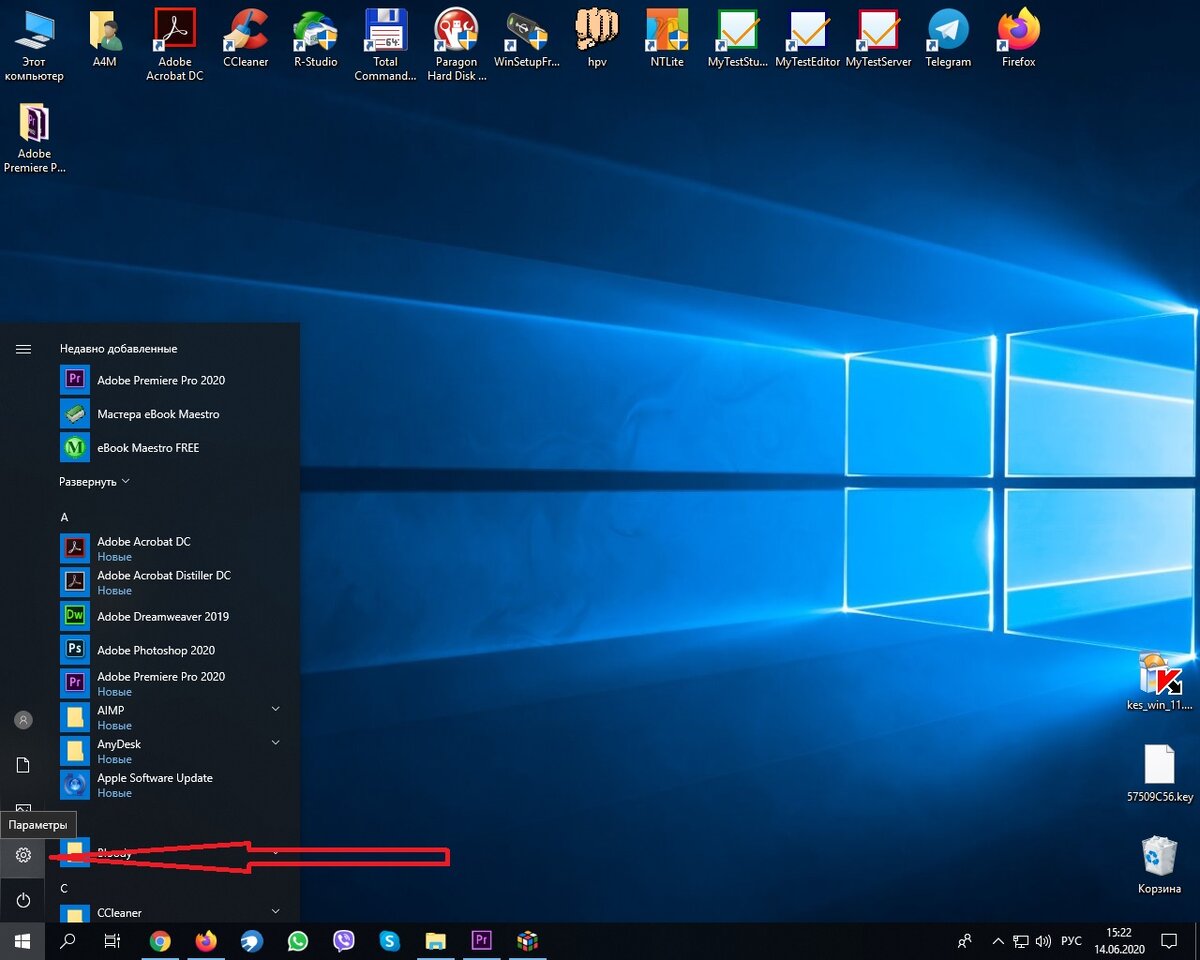This screenshot has width=1200, height=960.
Task: Open File Explorer from taskbar
Action: point(435,941)
